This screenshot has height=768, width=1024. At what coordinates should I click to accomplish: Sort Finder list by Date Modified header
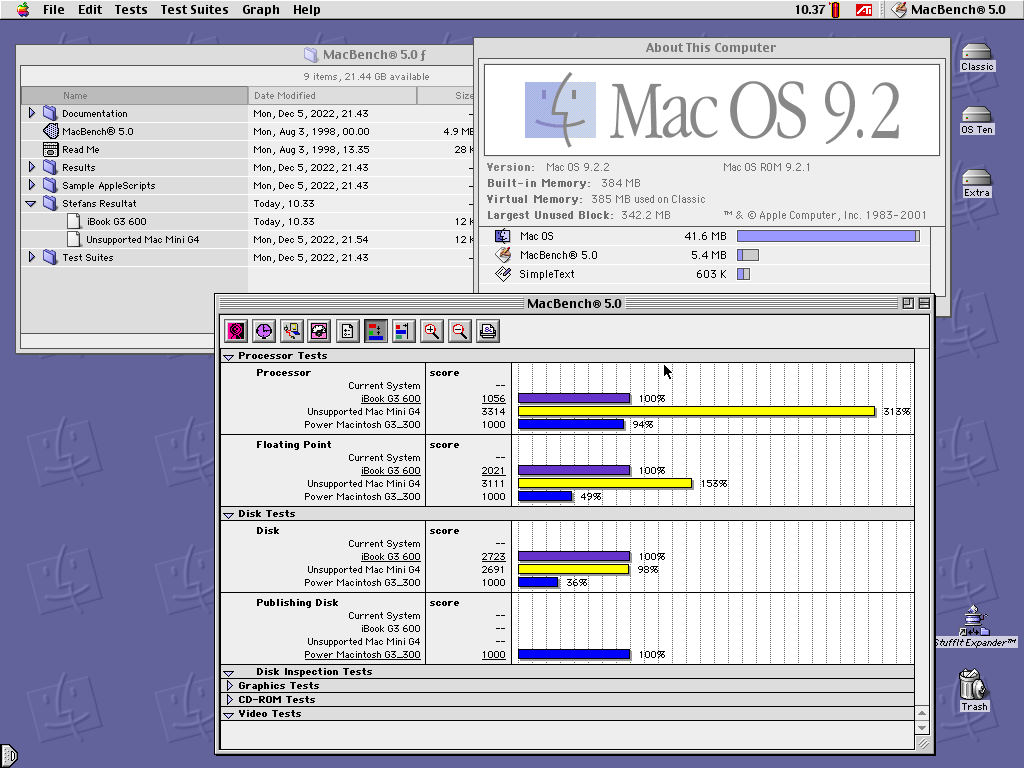click(x=332, y=95)
